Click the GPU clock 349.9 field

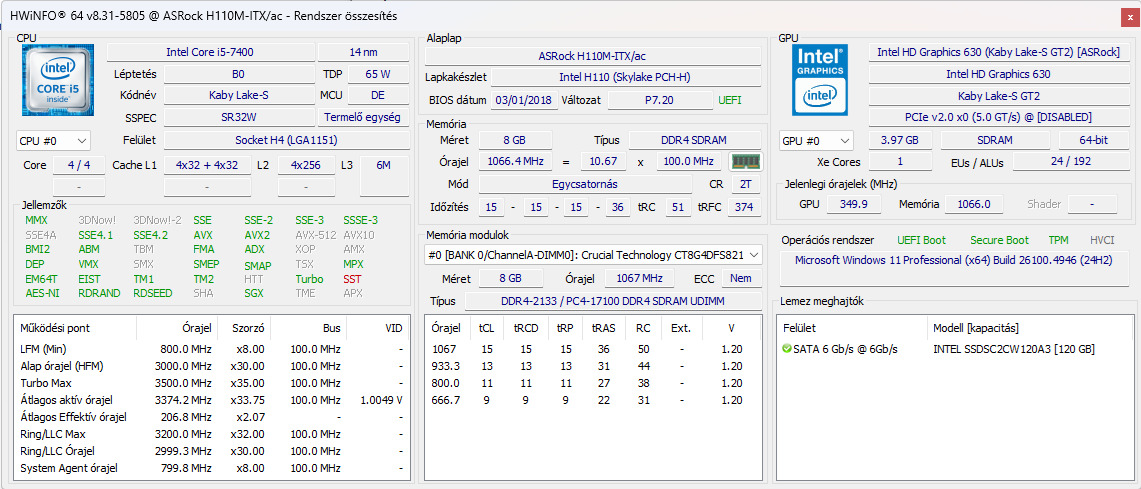tap(854, 204)
